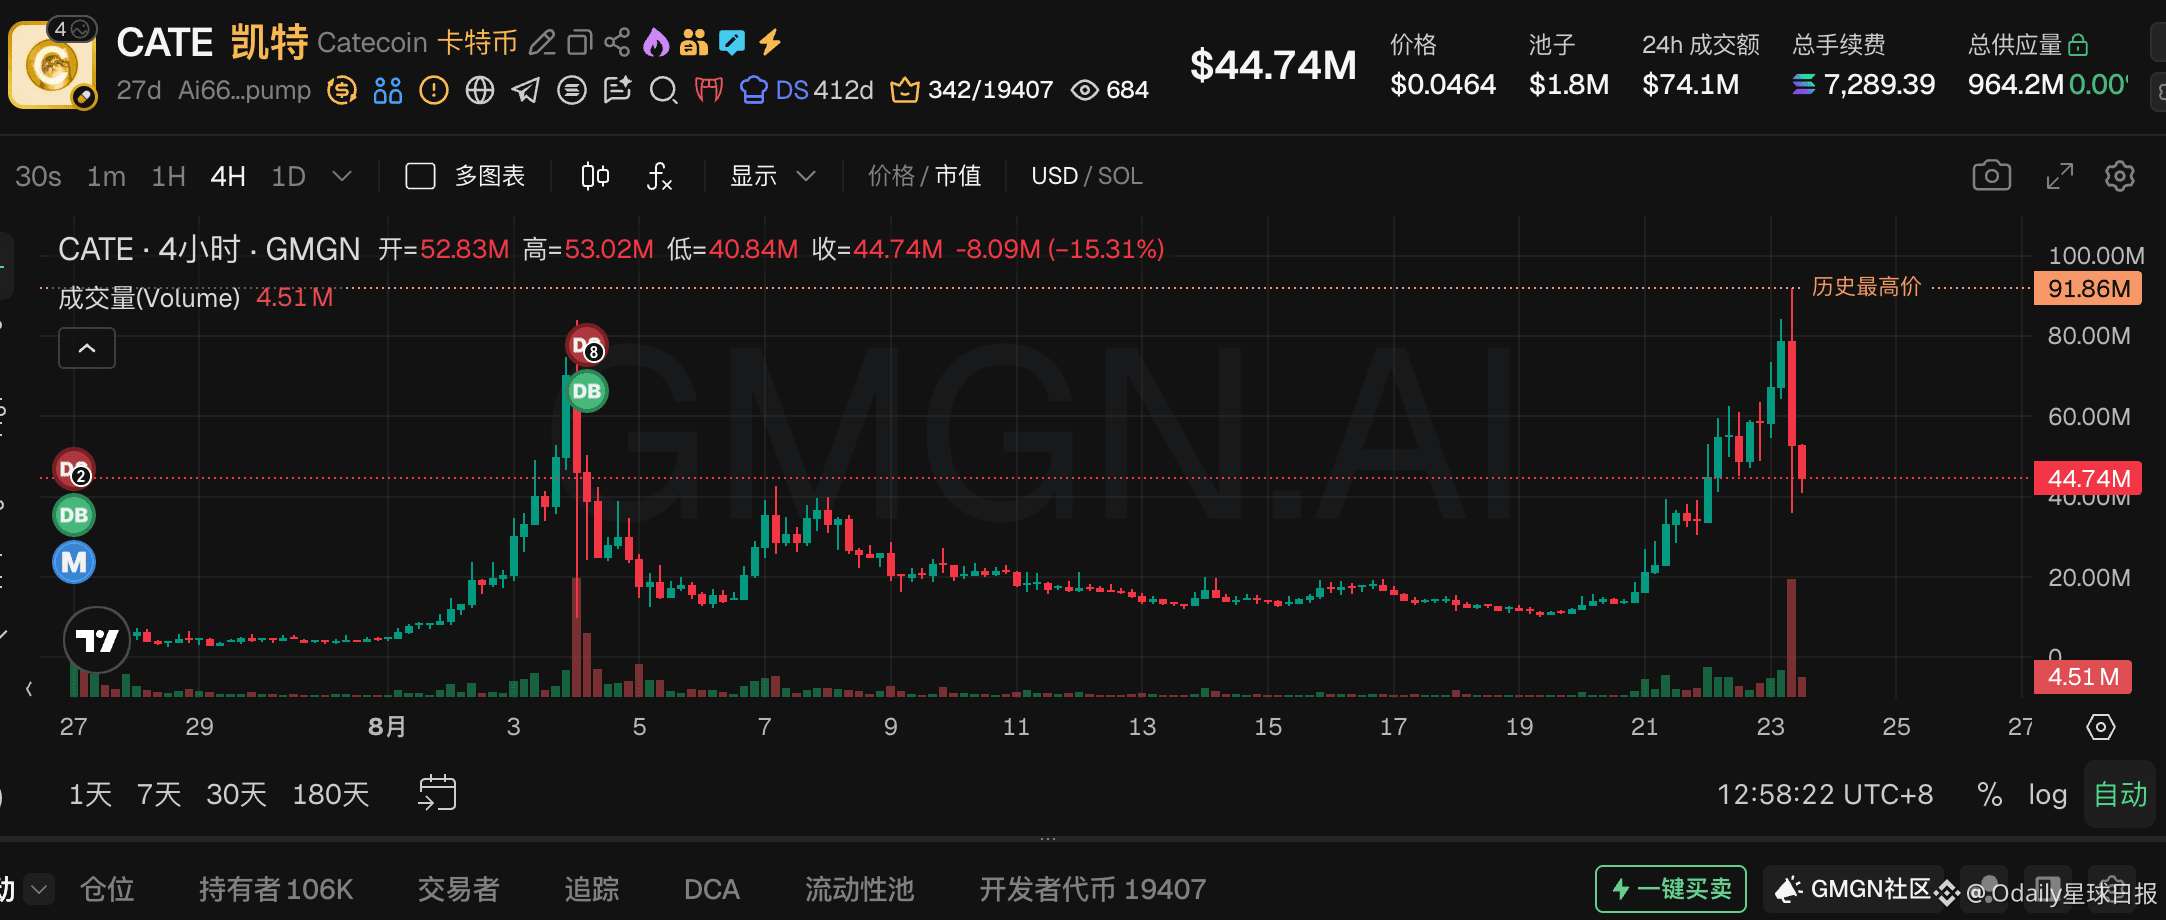Select the 1D timeframe
Screen dimensions: 2166x920
288,176
